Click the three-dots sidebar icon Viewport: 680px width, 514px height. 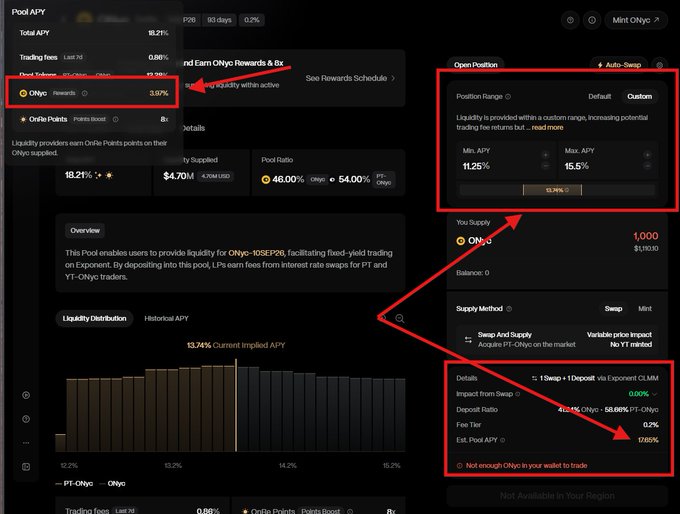(x=26, y=443)
